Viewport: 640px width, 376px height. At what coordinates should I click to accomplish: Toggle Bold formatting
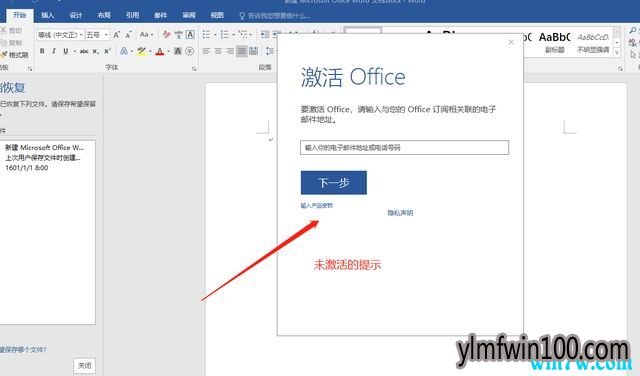tap(42, 51)
